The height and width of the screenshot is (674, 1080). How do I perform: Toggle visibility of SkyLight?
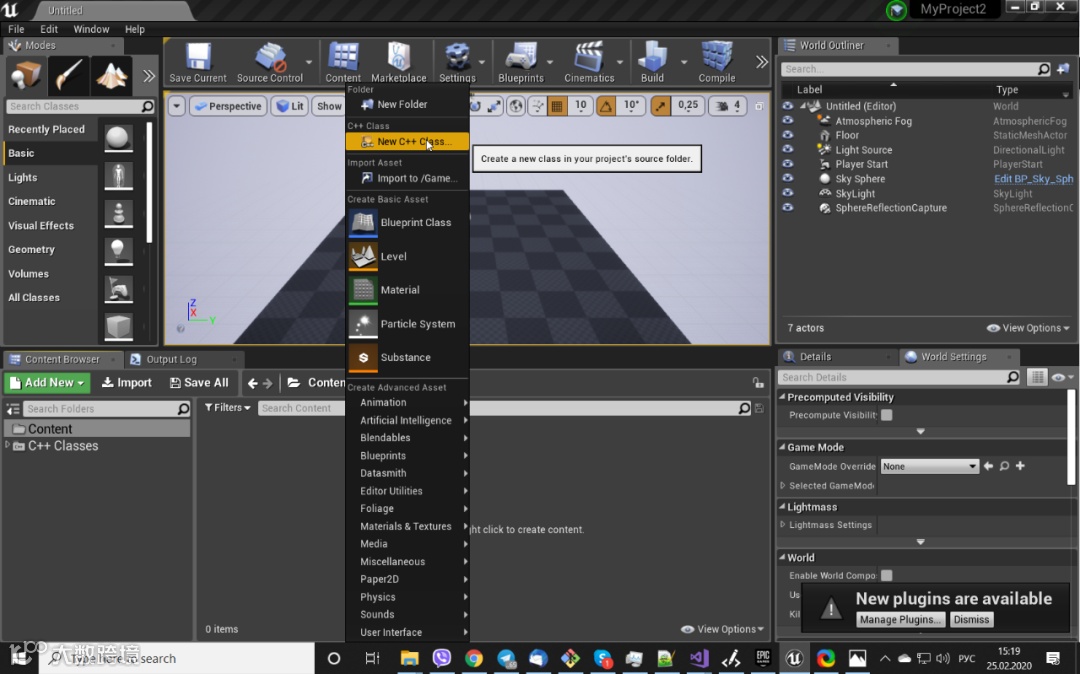(787, 193)
